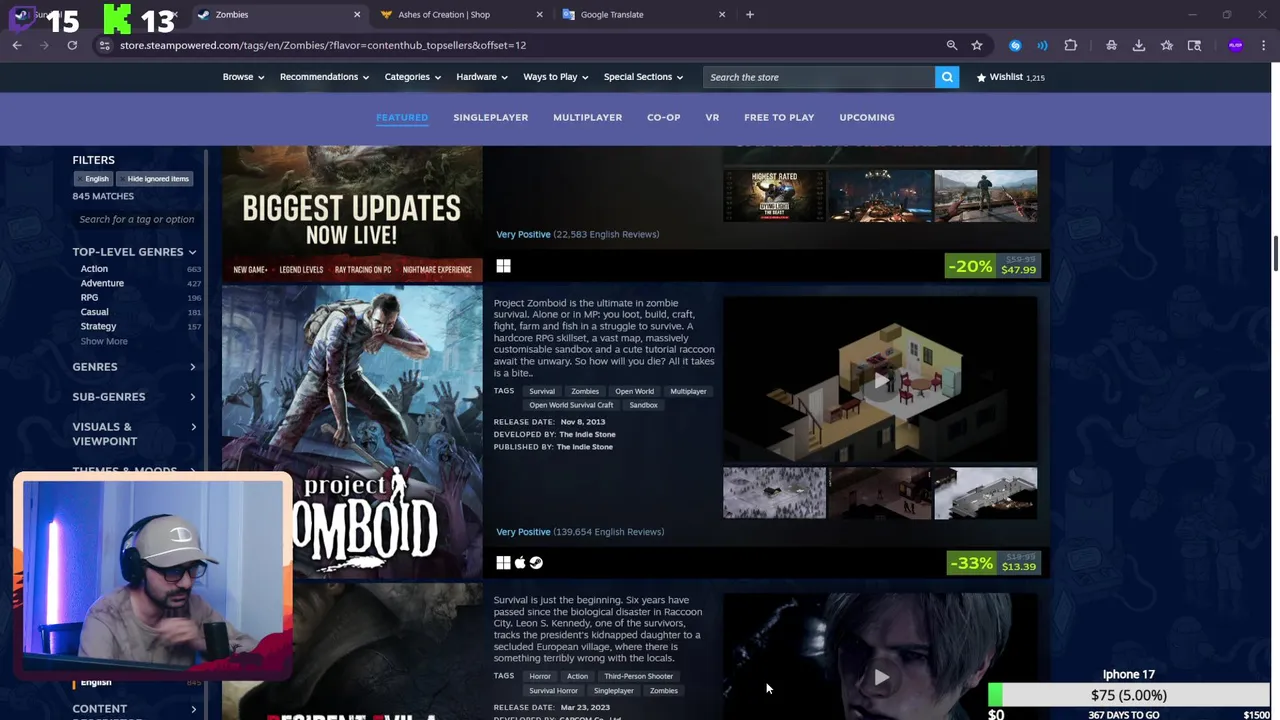Expand the Visuals & Viewpoint section
The height and width of the screenshot is (720, 1280).
coord(134,434)
